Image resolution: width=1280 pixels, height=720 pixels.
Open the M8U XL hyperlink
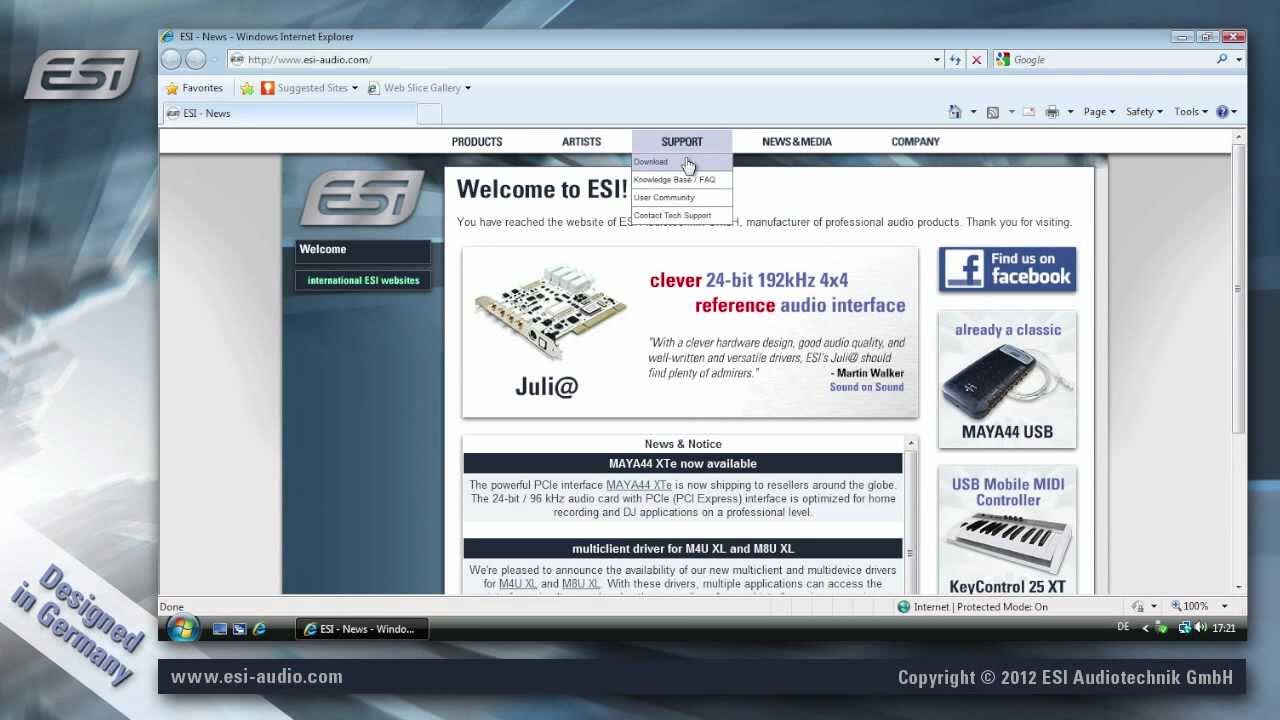pos(581,584)
